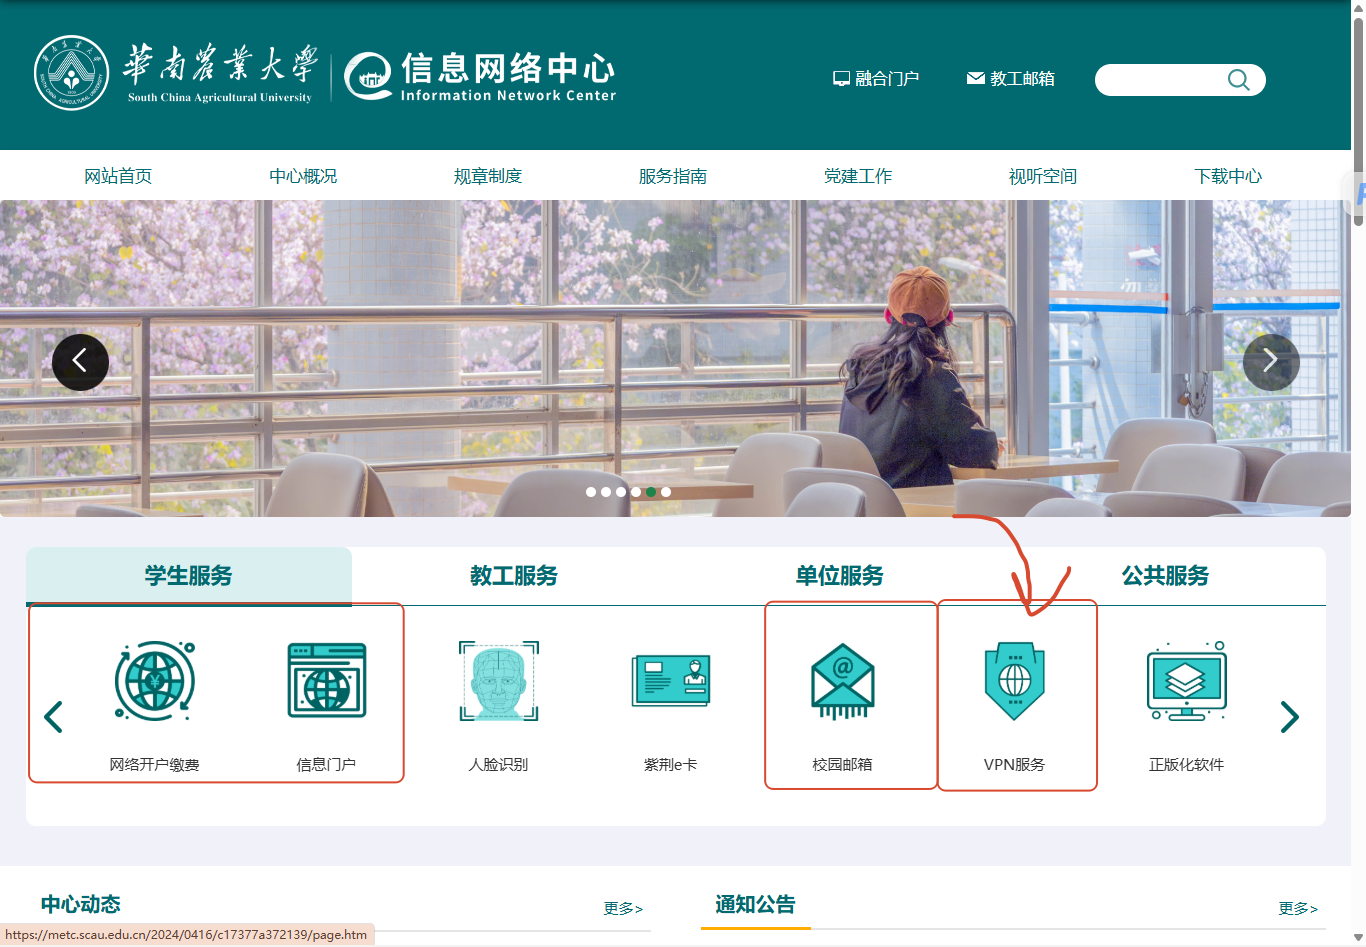The image size is (1366, 947).
Task: Click the search magnifier icon
Action: tap(1238, 80)
